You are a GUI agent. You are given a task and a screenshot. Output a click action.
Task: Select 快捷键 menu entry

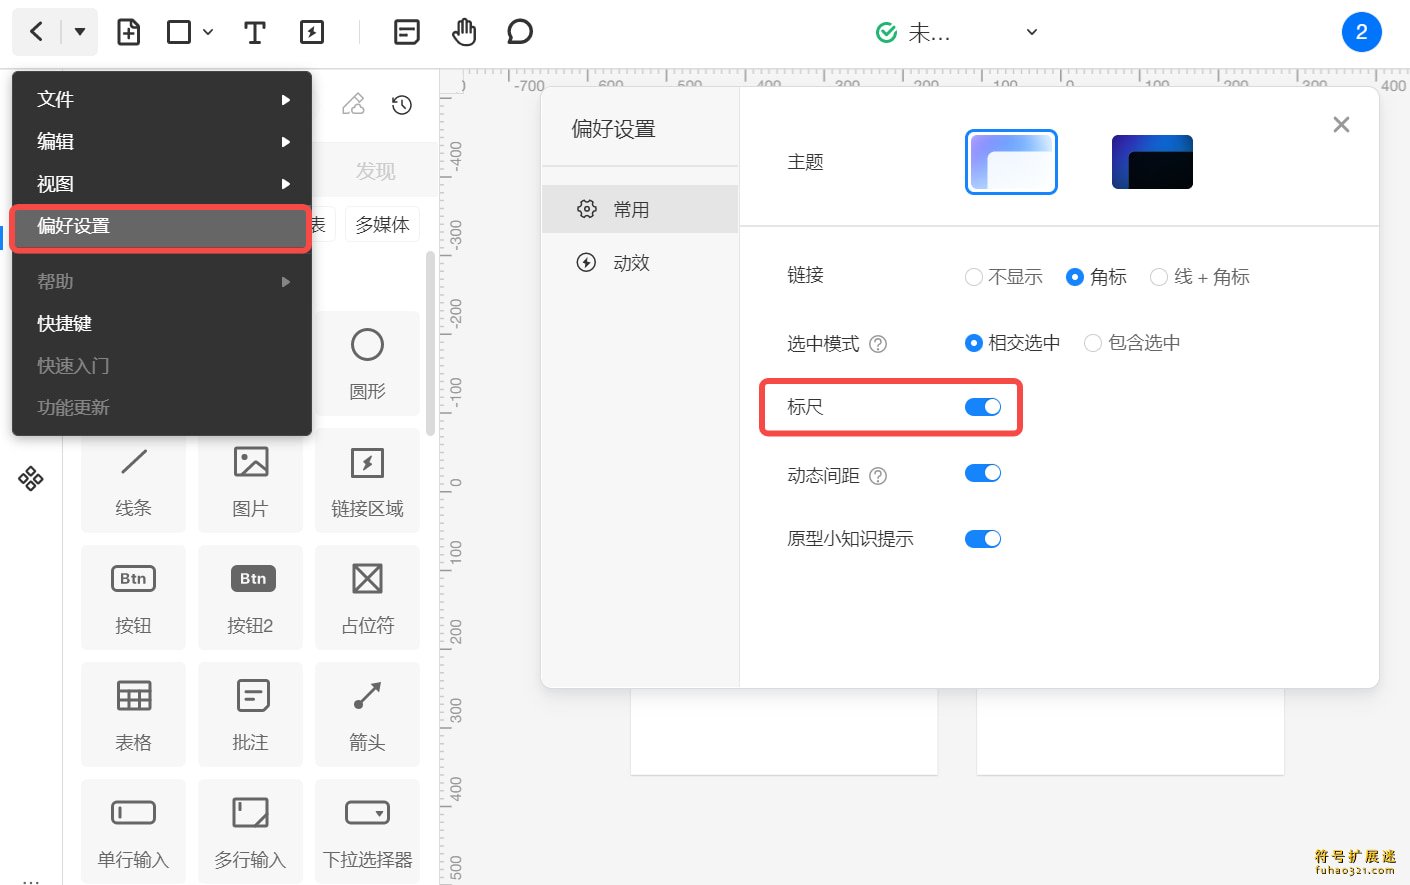(162, 323)
